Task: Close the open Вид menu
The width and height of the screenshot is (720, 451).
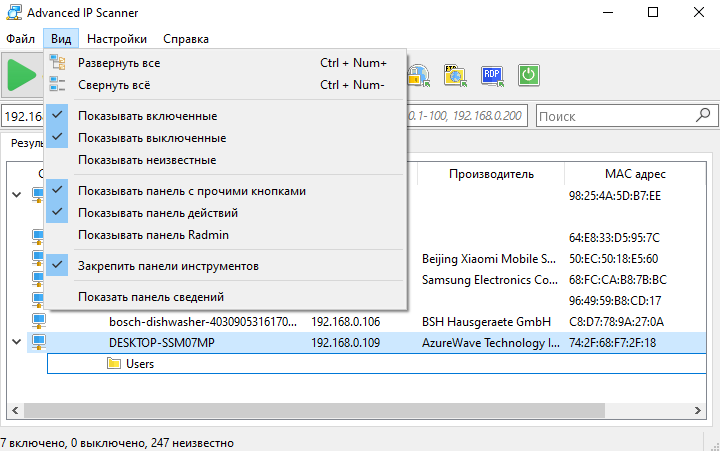Action: coord(61,39)
